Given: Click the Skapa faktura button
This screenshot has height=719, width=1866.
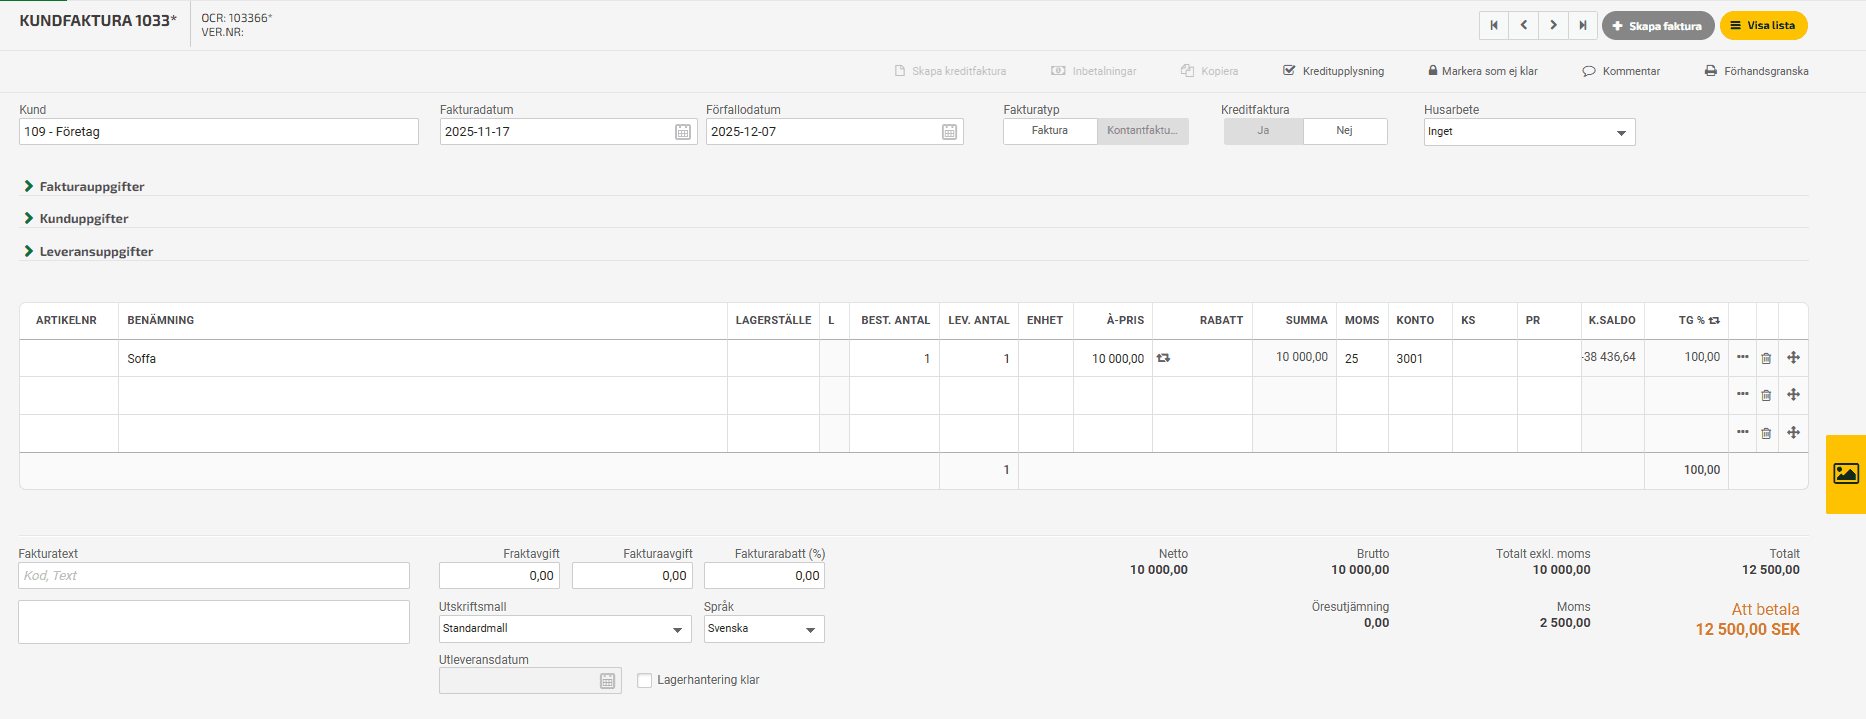Looking at the screenshot, I should click(1657, 26).
